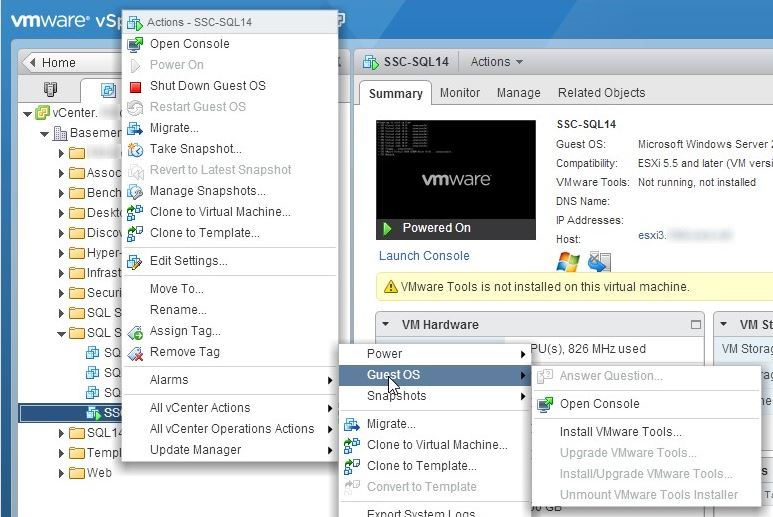Click the Remove Tag icon

[x=135, y=353]
